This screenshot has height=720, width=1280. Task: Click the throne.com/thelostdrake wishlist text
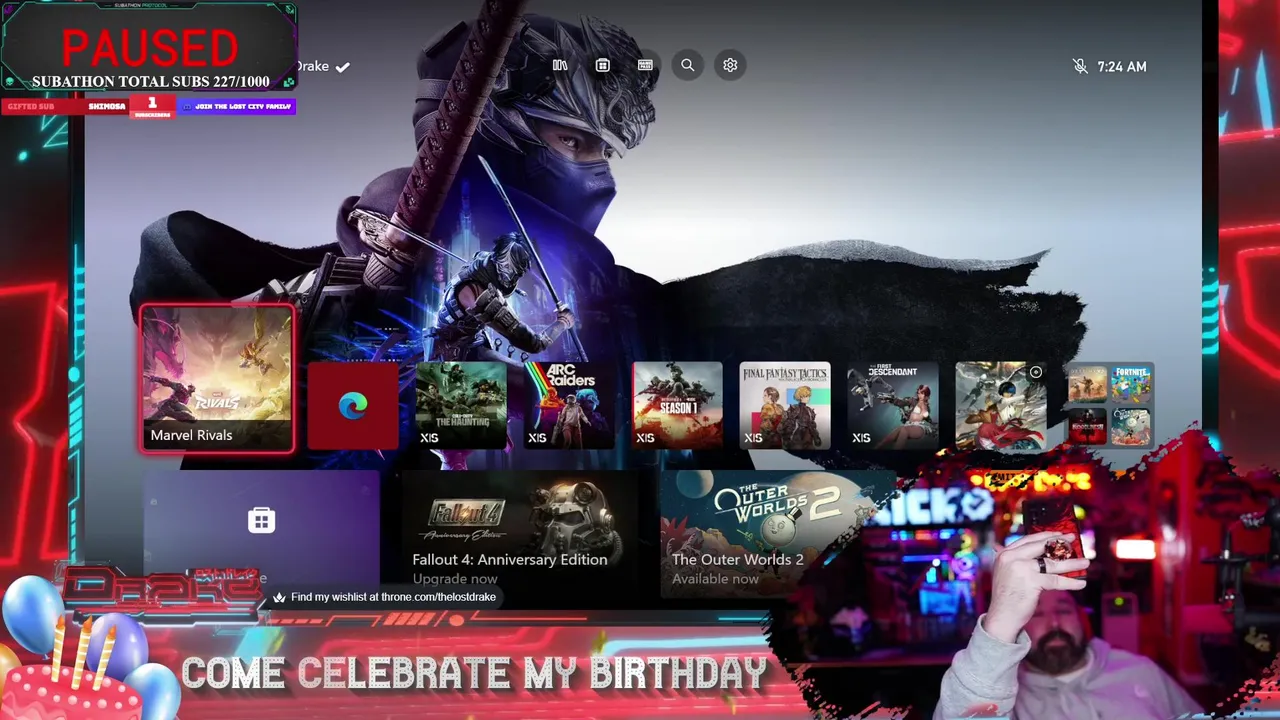pos(393,597)
